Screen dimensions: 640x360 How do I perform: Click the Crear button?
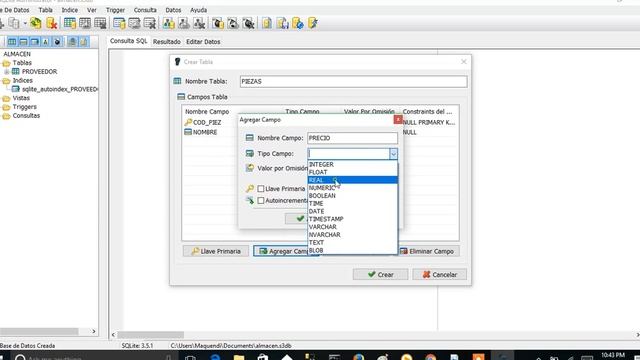pyautogui.click(x=380, y=274)
